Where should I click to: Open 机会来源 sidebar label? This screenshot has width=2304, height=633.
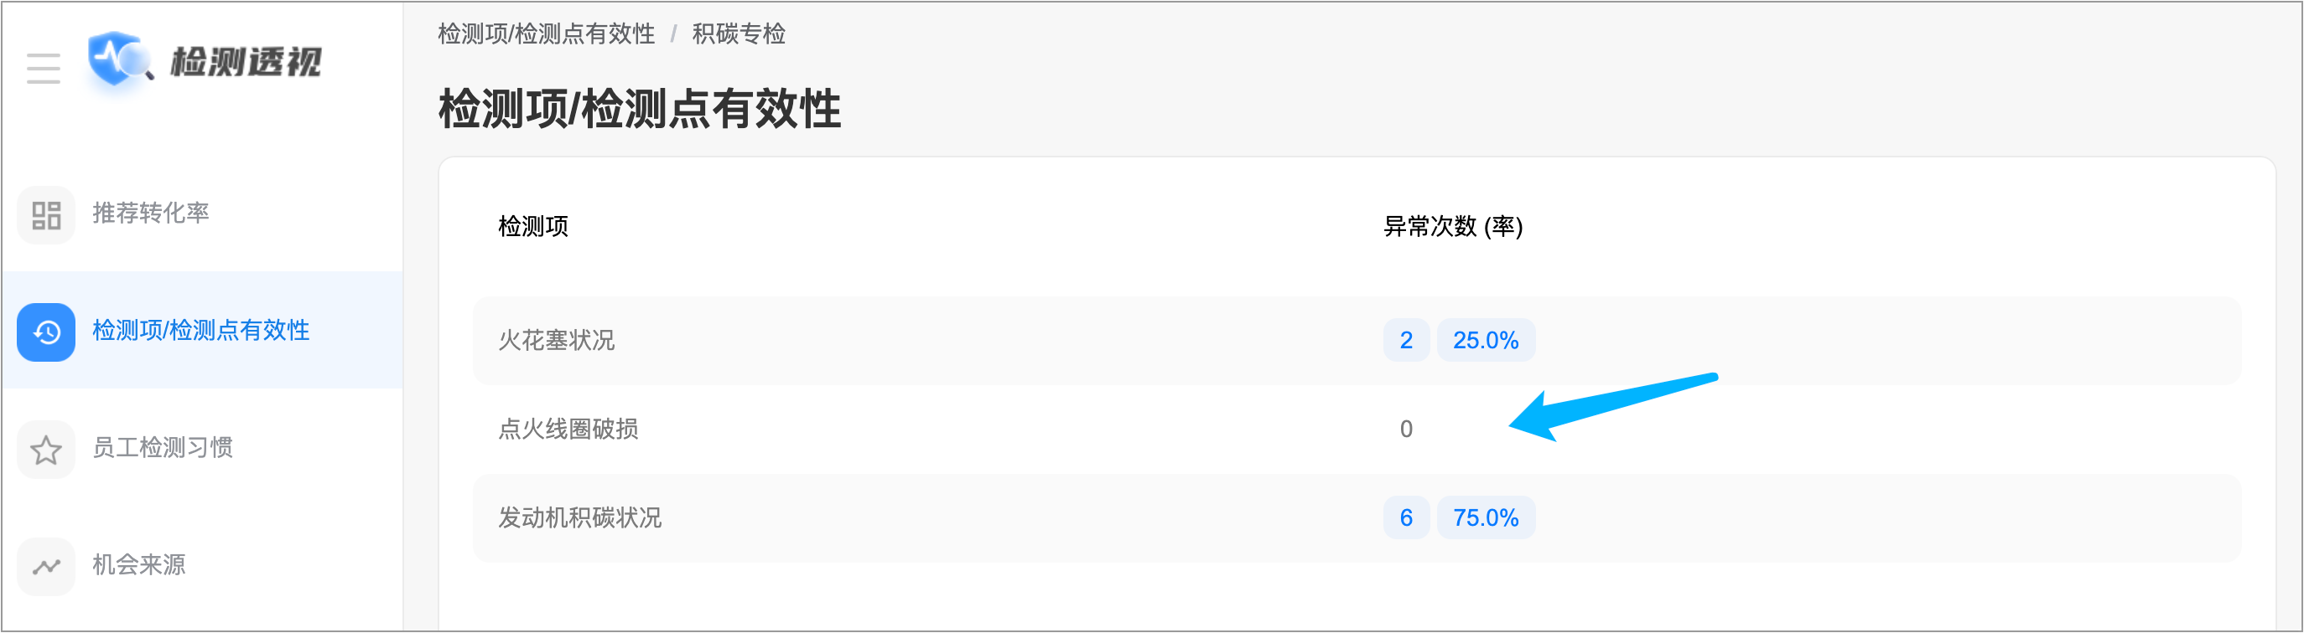click(139, 564)
